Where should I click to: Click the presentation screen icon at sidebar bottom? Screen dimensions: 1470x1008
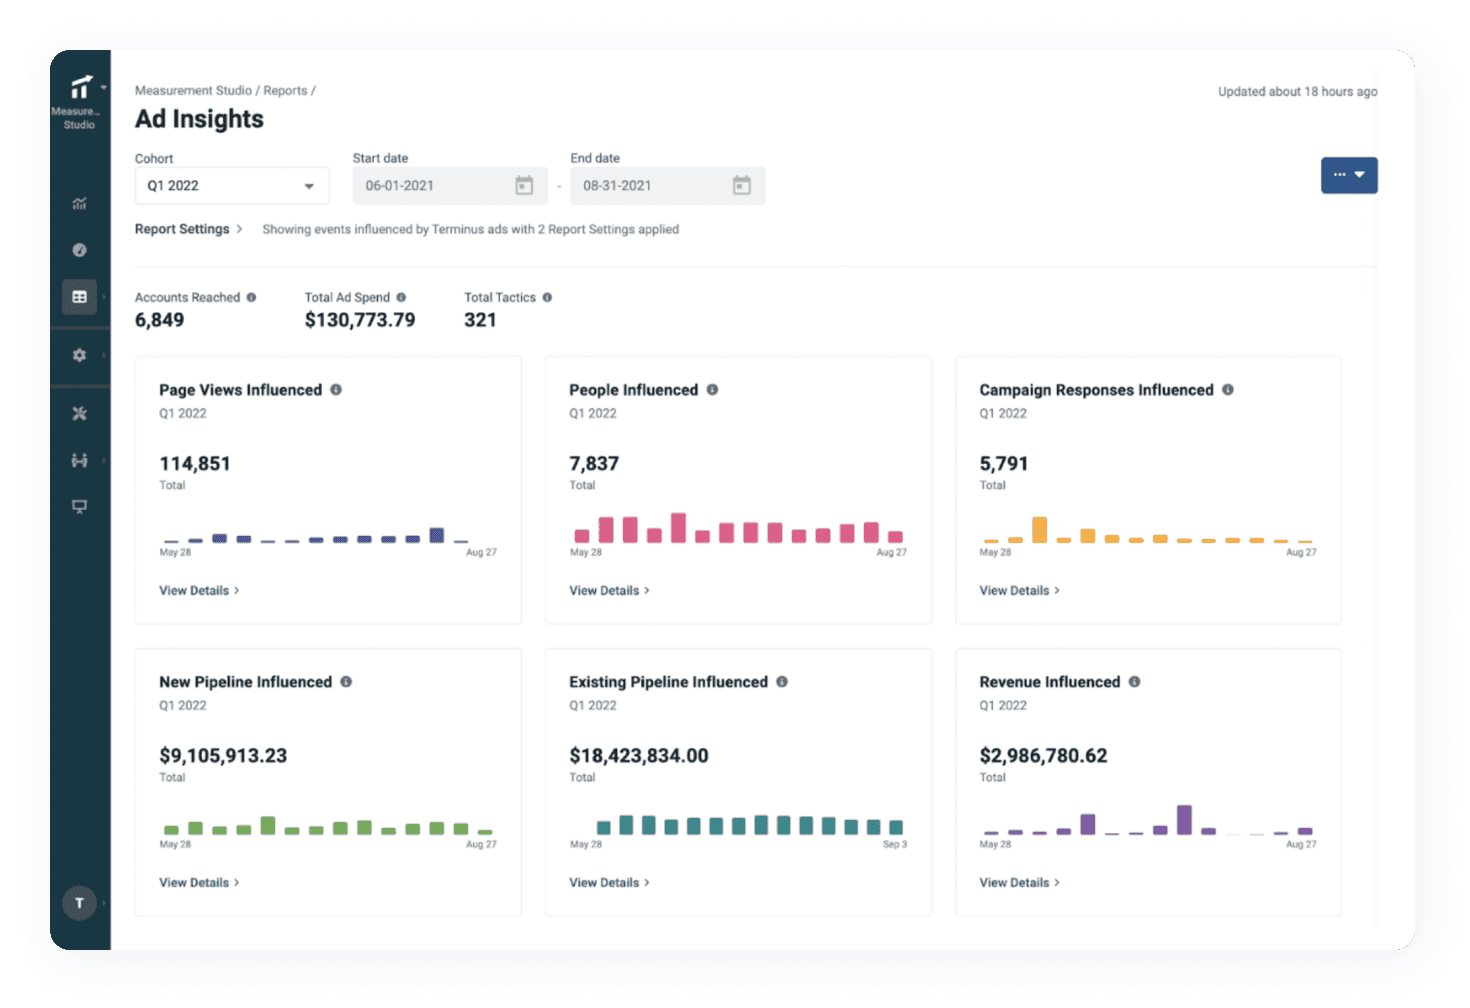[80, 507]
